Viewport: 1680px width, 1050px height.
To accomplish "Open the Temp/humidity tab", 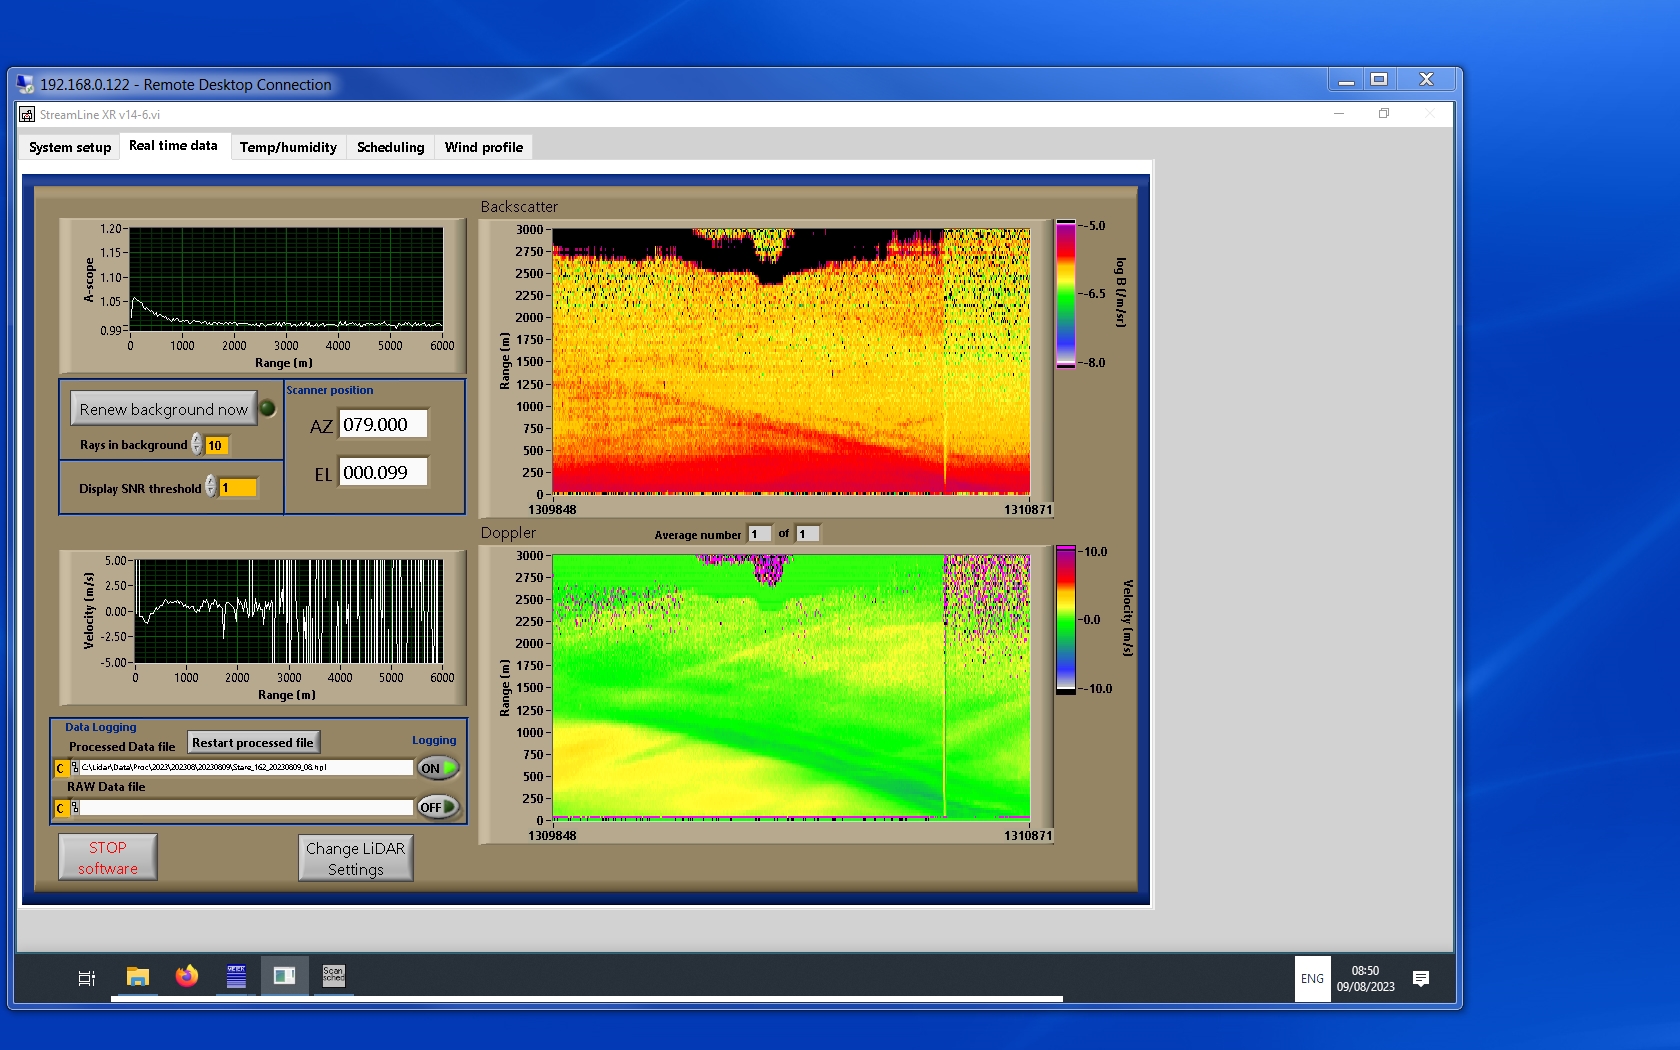I will [288, 147].
